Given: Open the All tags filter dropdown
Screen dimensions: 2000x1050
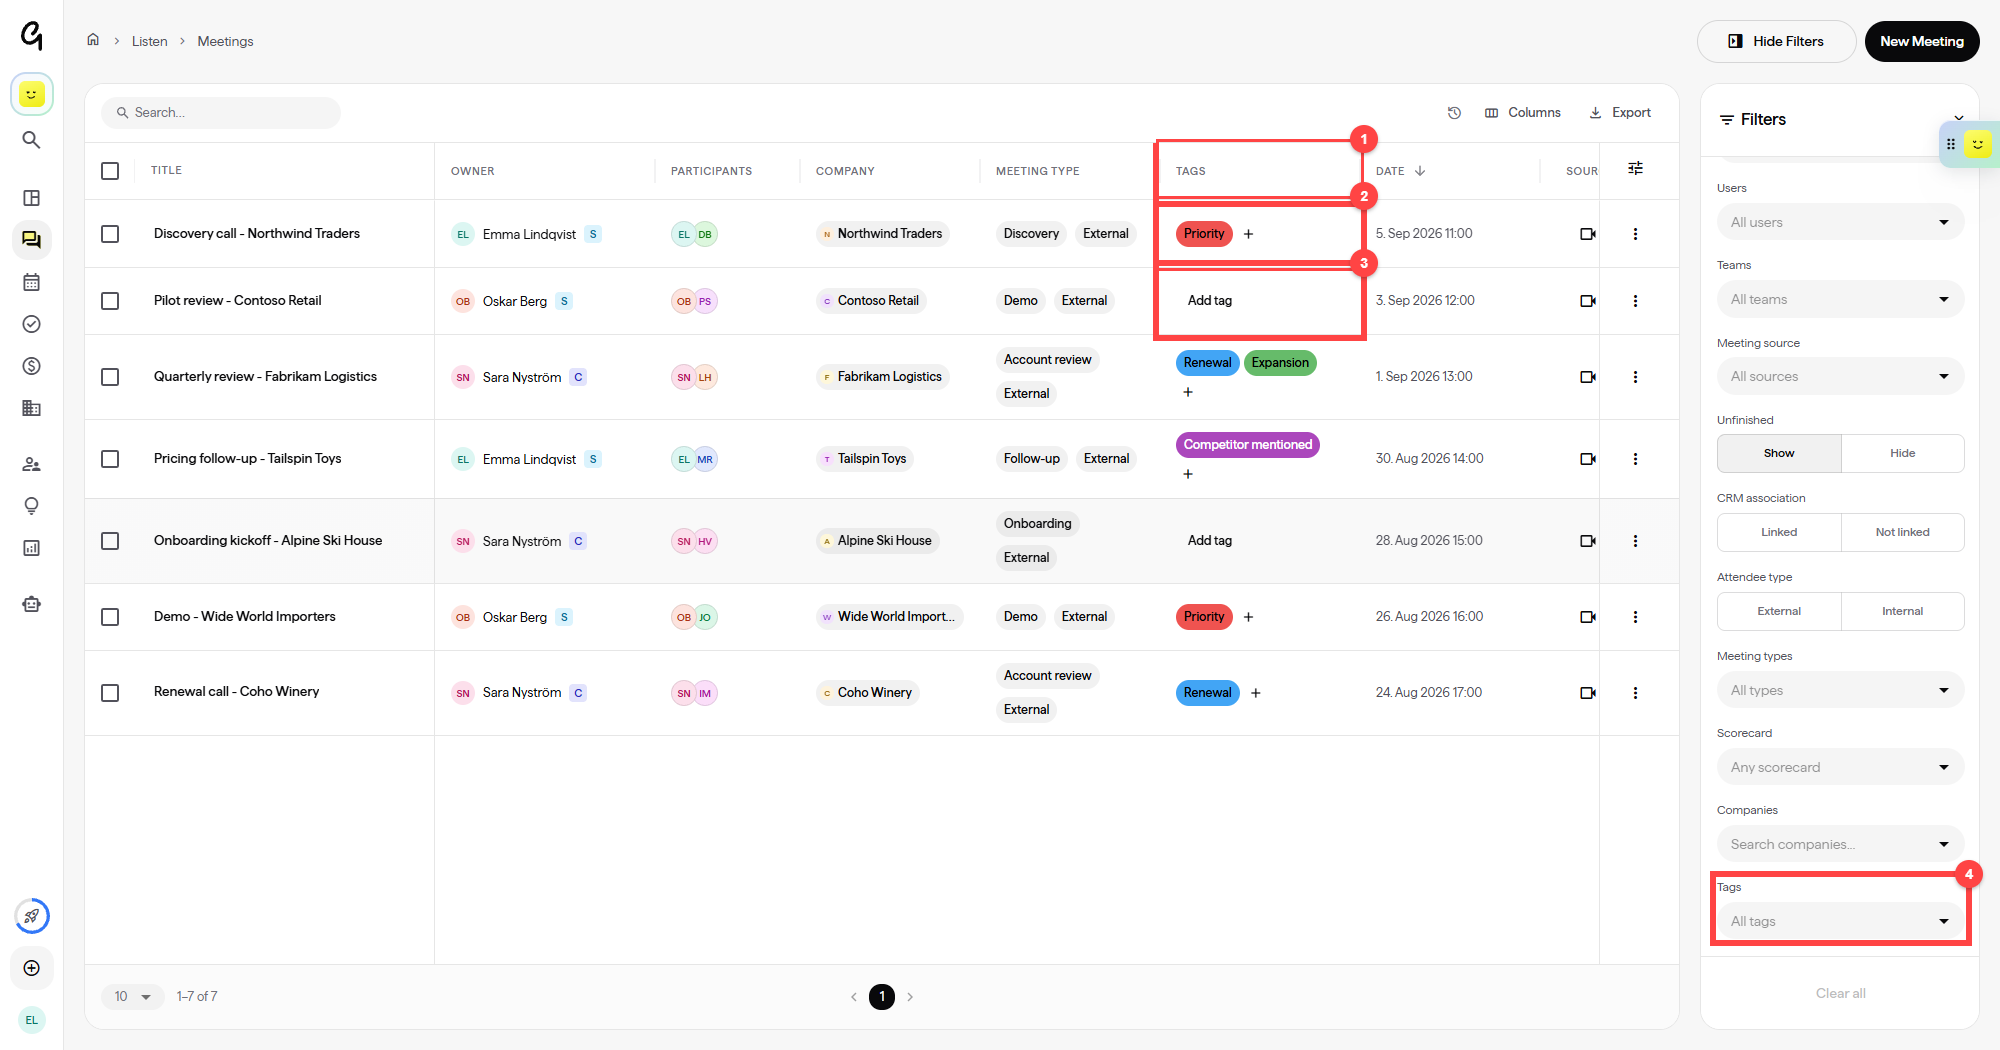Looking at the screenshot, I should pyautogui.click(x=1840, y=921).
